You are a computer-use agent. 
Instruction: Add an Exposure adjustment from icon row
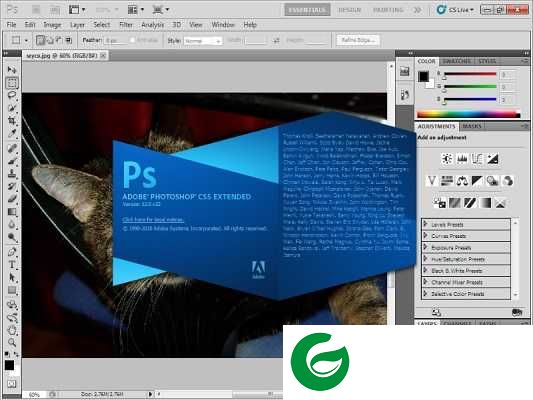coord(493,159)
